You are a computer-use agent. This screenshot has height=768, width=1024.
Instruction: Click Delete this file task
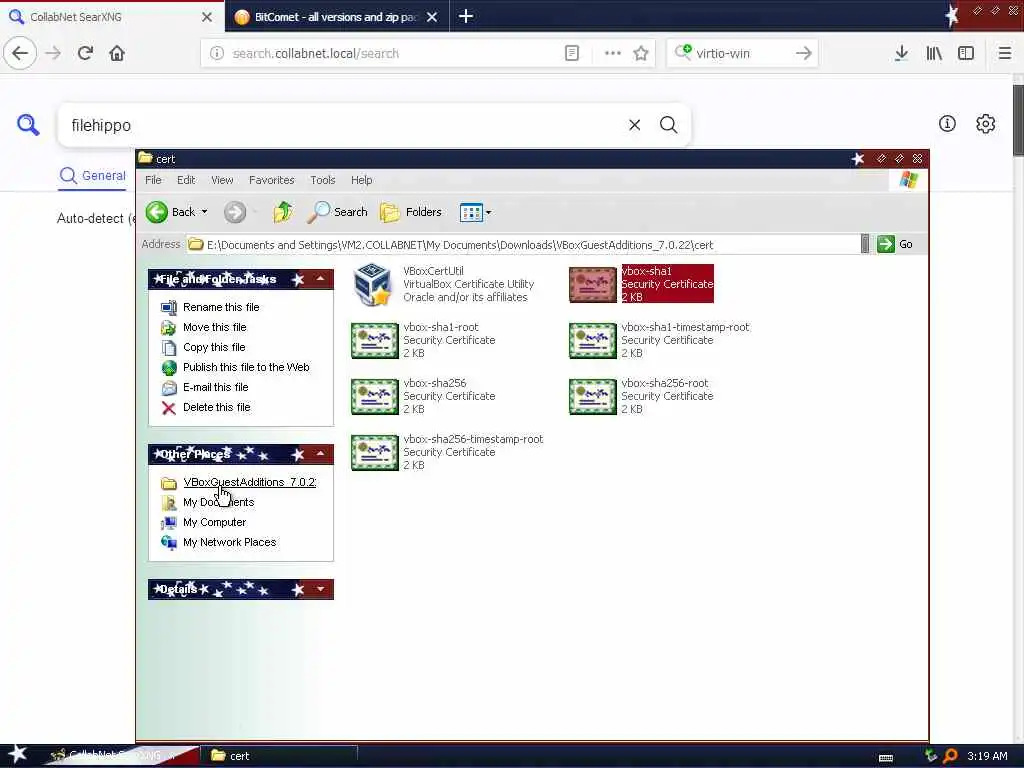217,408
